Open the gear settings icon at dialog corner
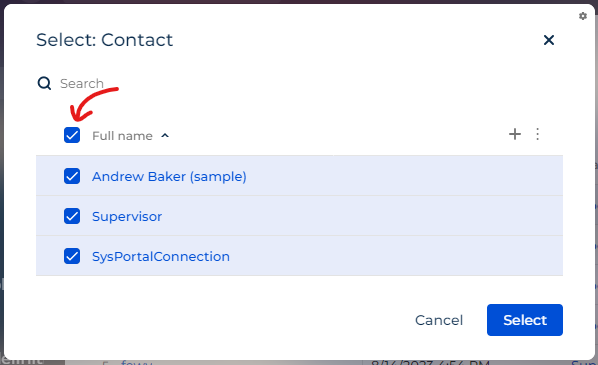Viewport: 598px width, 365px height. point(582,16)
